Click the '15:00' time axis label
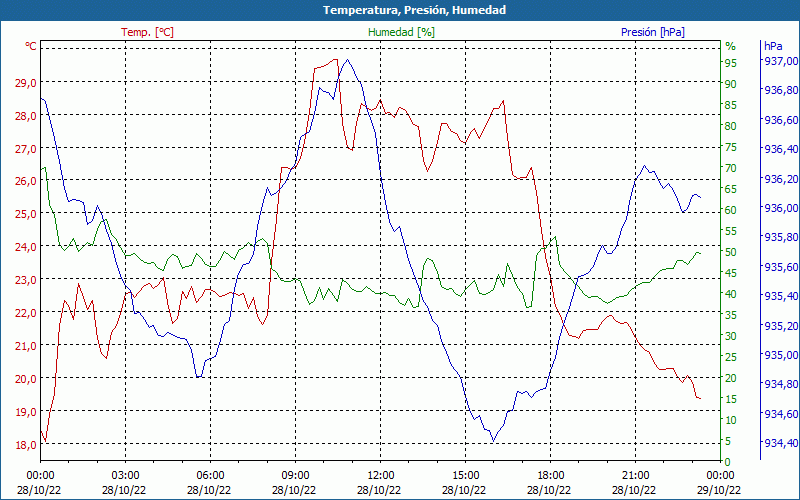 point(464,476)
